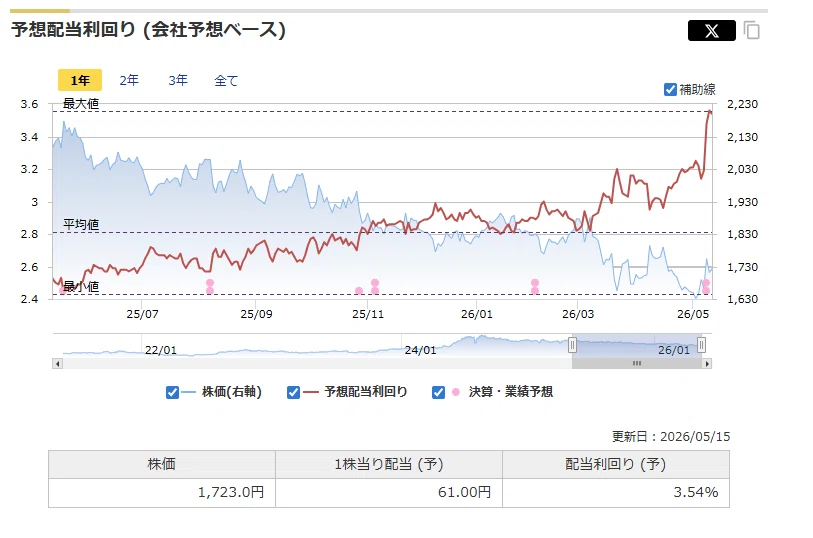This screenshot has height=538, width=813.
Task: Click the 最小値 guide line label
Action: pyautogui.click(x=81, y=287)
